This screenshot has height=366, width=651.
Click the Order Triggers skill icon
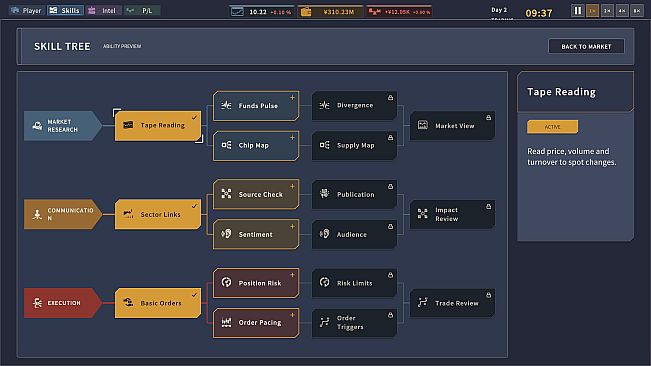[325, 322]
